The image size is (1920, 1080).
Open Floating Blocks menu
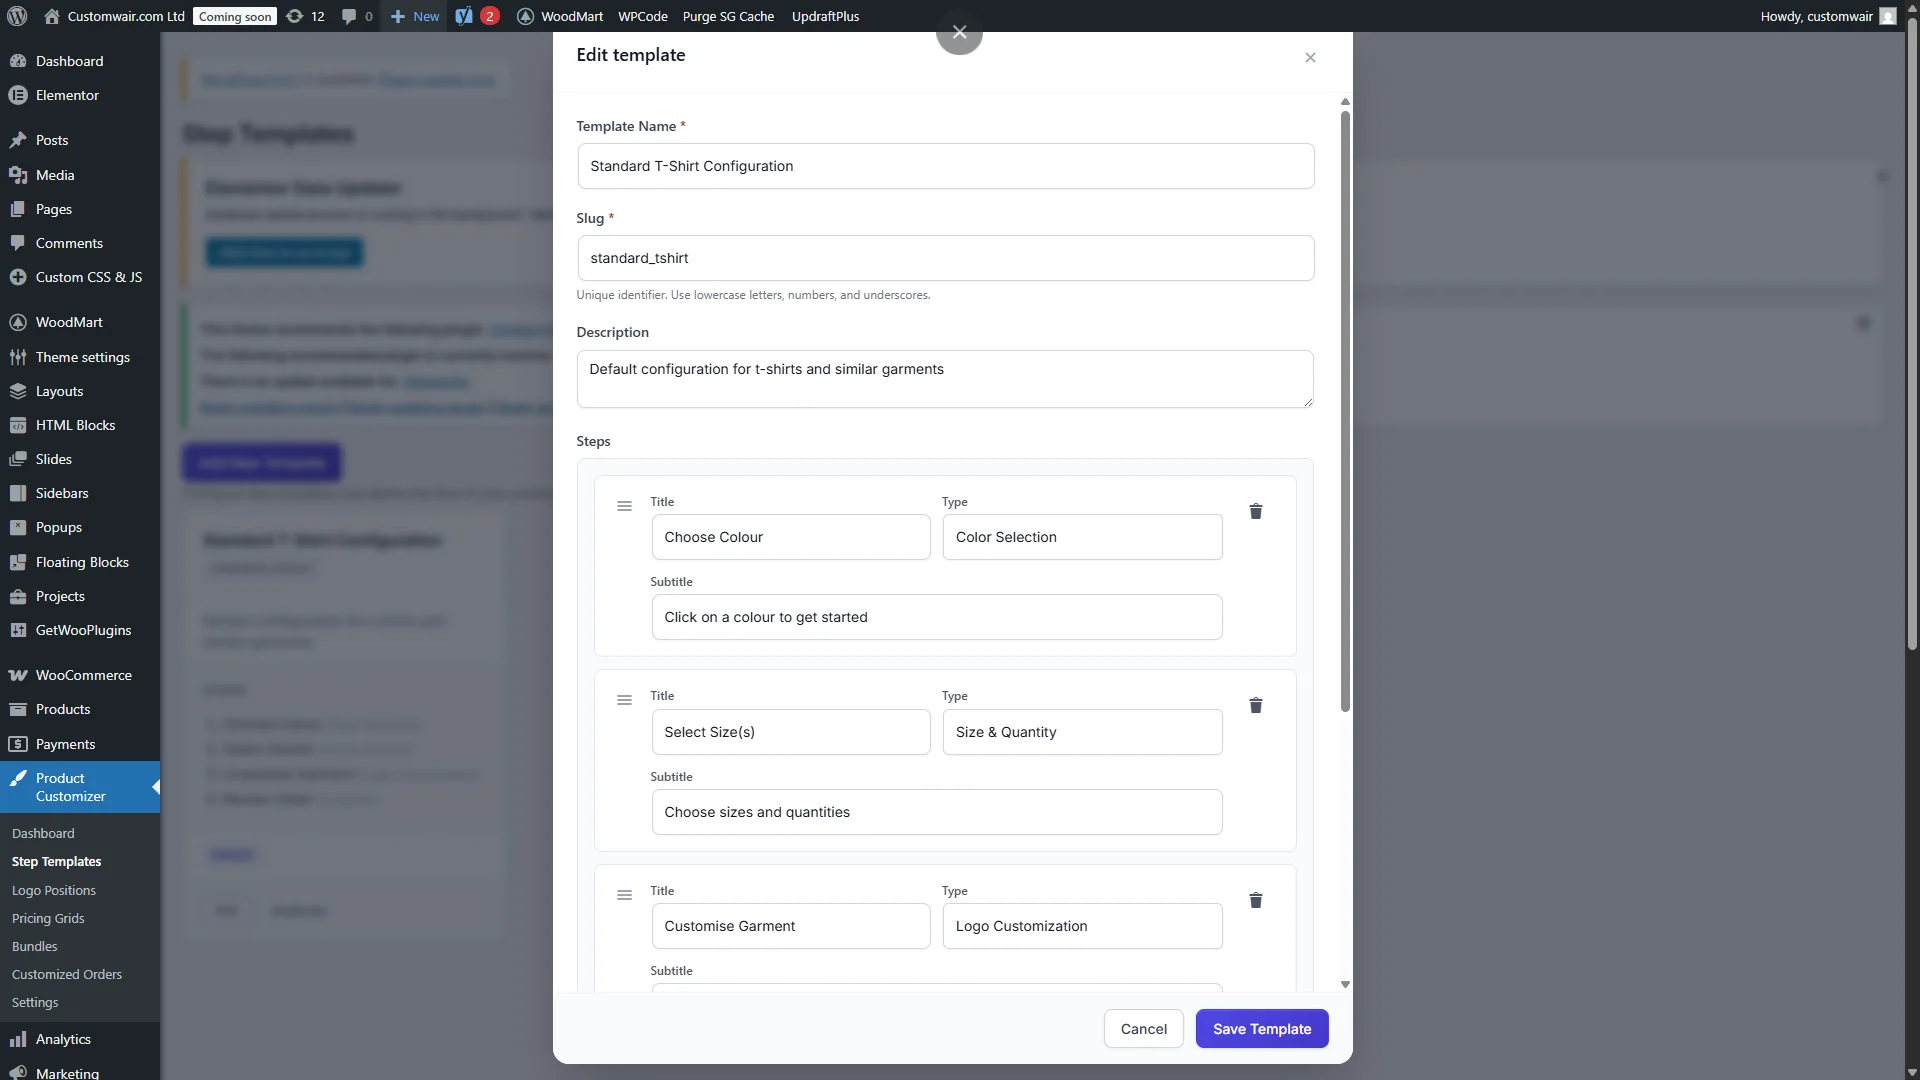80,562
